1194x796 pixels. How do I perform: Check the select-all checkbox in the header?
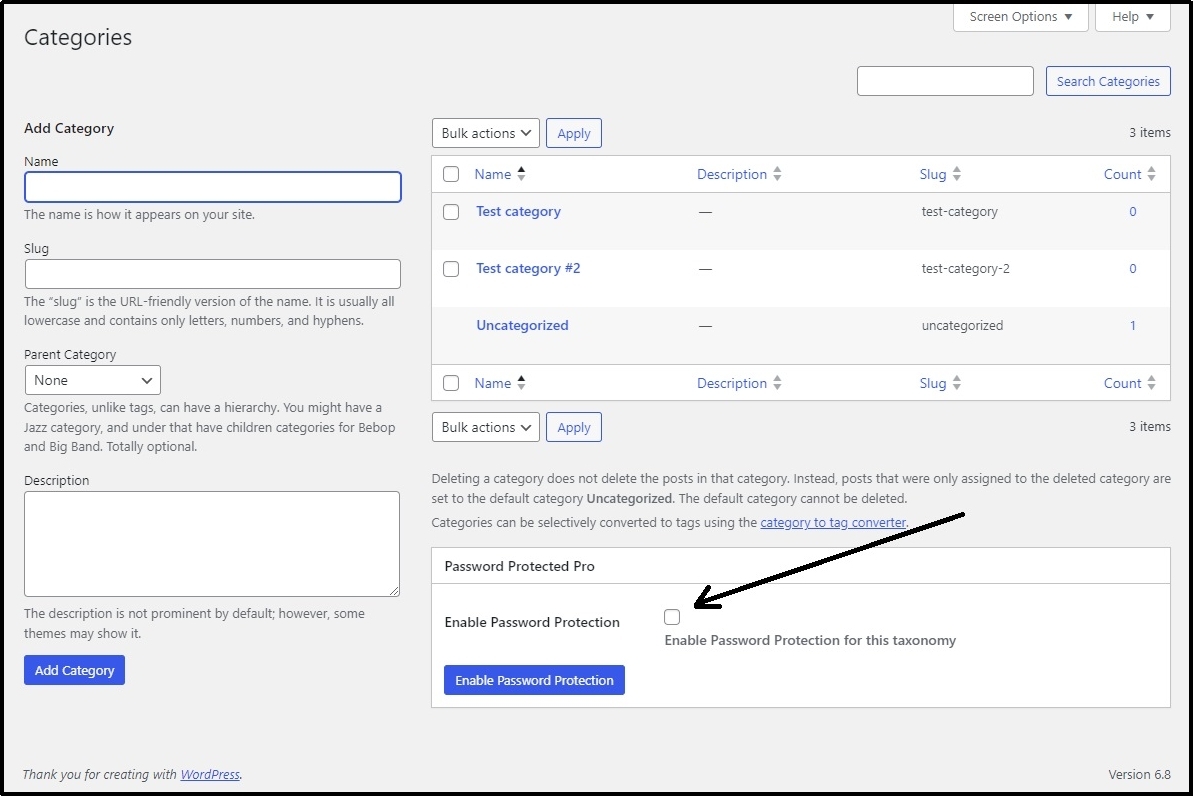451,173
